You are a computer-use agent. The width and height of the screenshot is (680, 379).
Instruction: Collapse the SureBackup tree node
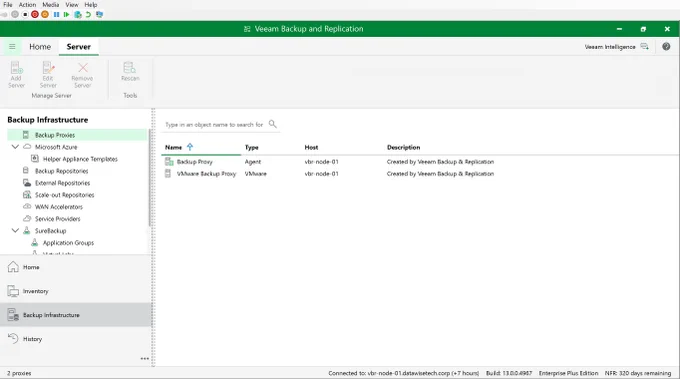[15, 231]
